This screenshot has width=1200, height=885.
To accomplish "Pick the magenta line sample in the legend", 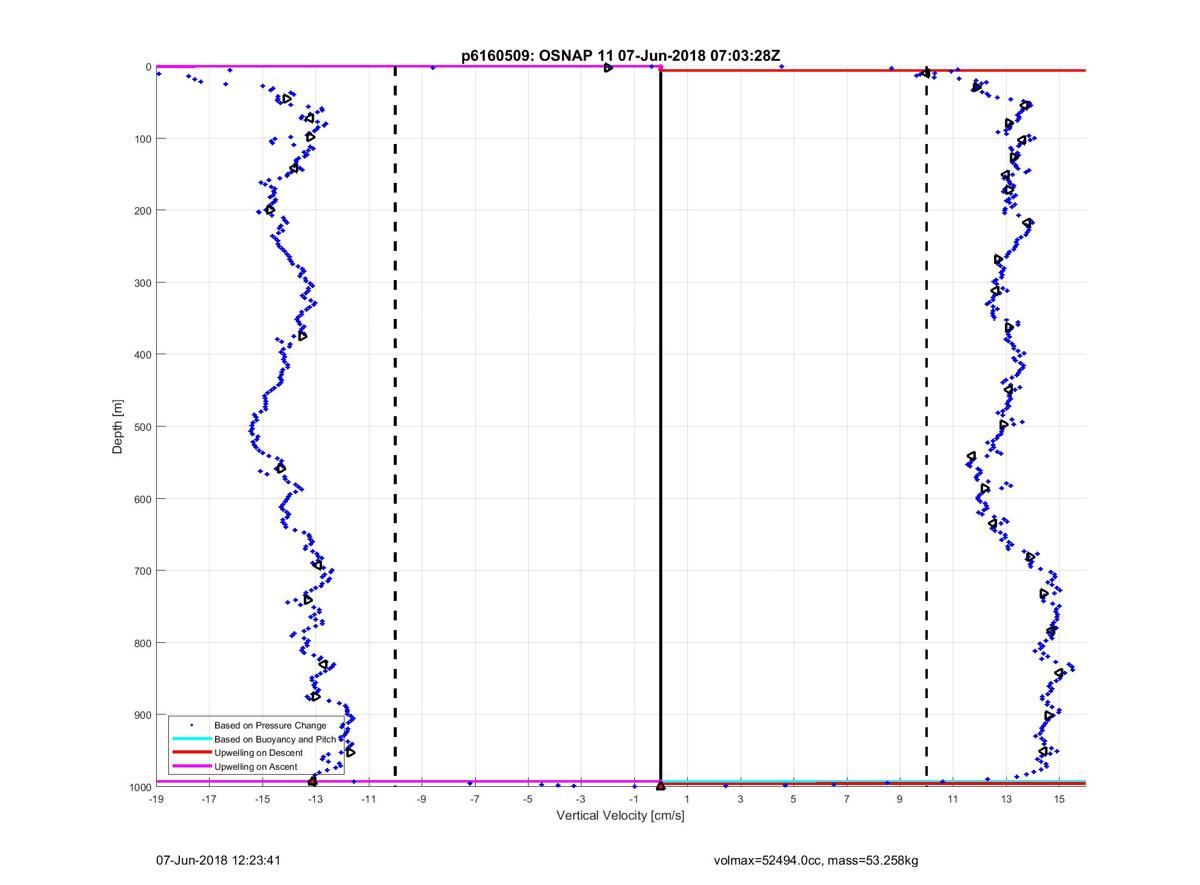I will [191, 766].
